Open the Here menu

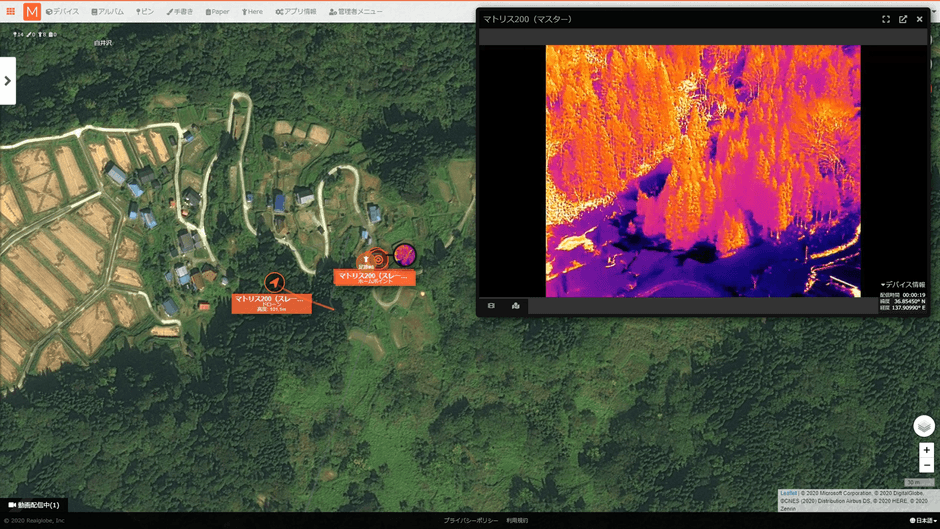252,11
